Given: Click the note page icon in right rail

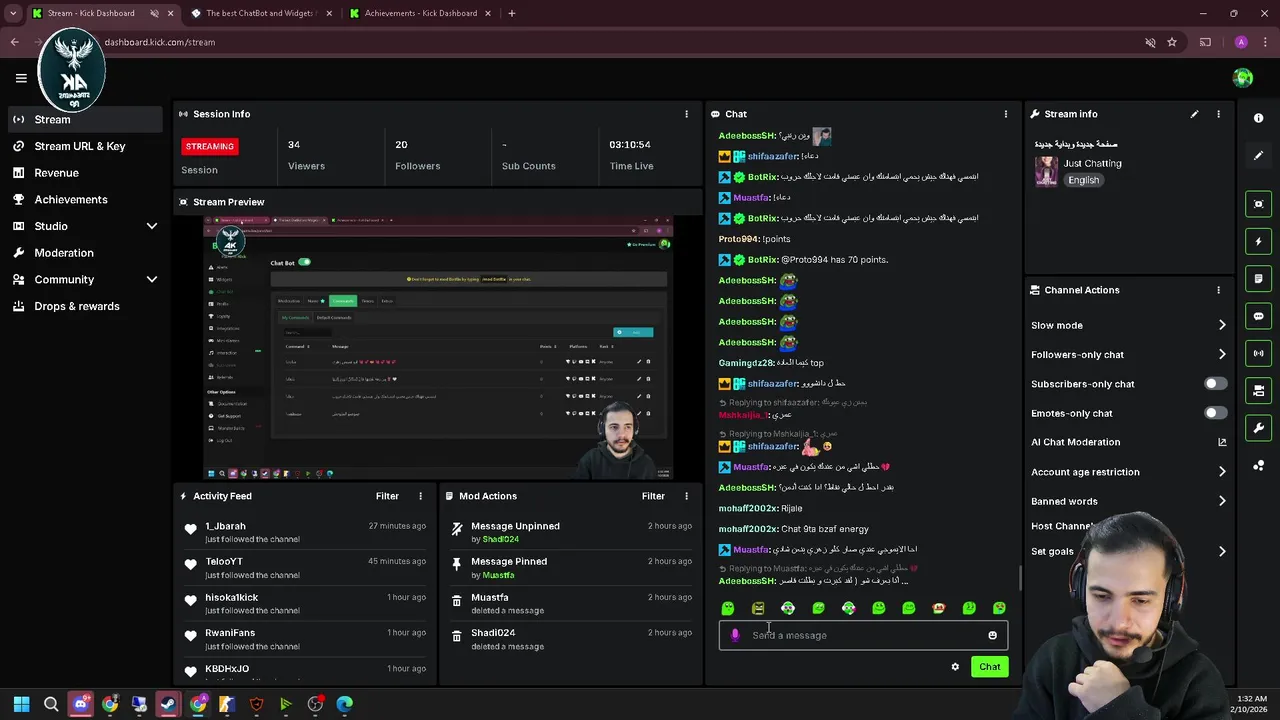Looking at the screenshot, I should tap(1258, 279).
